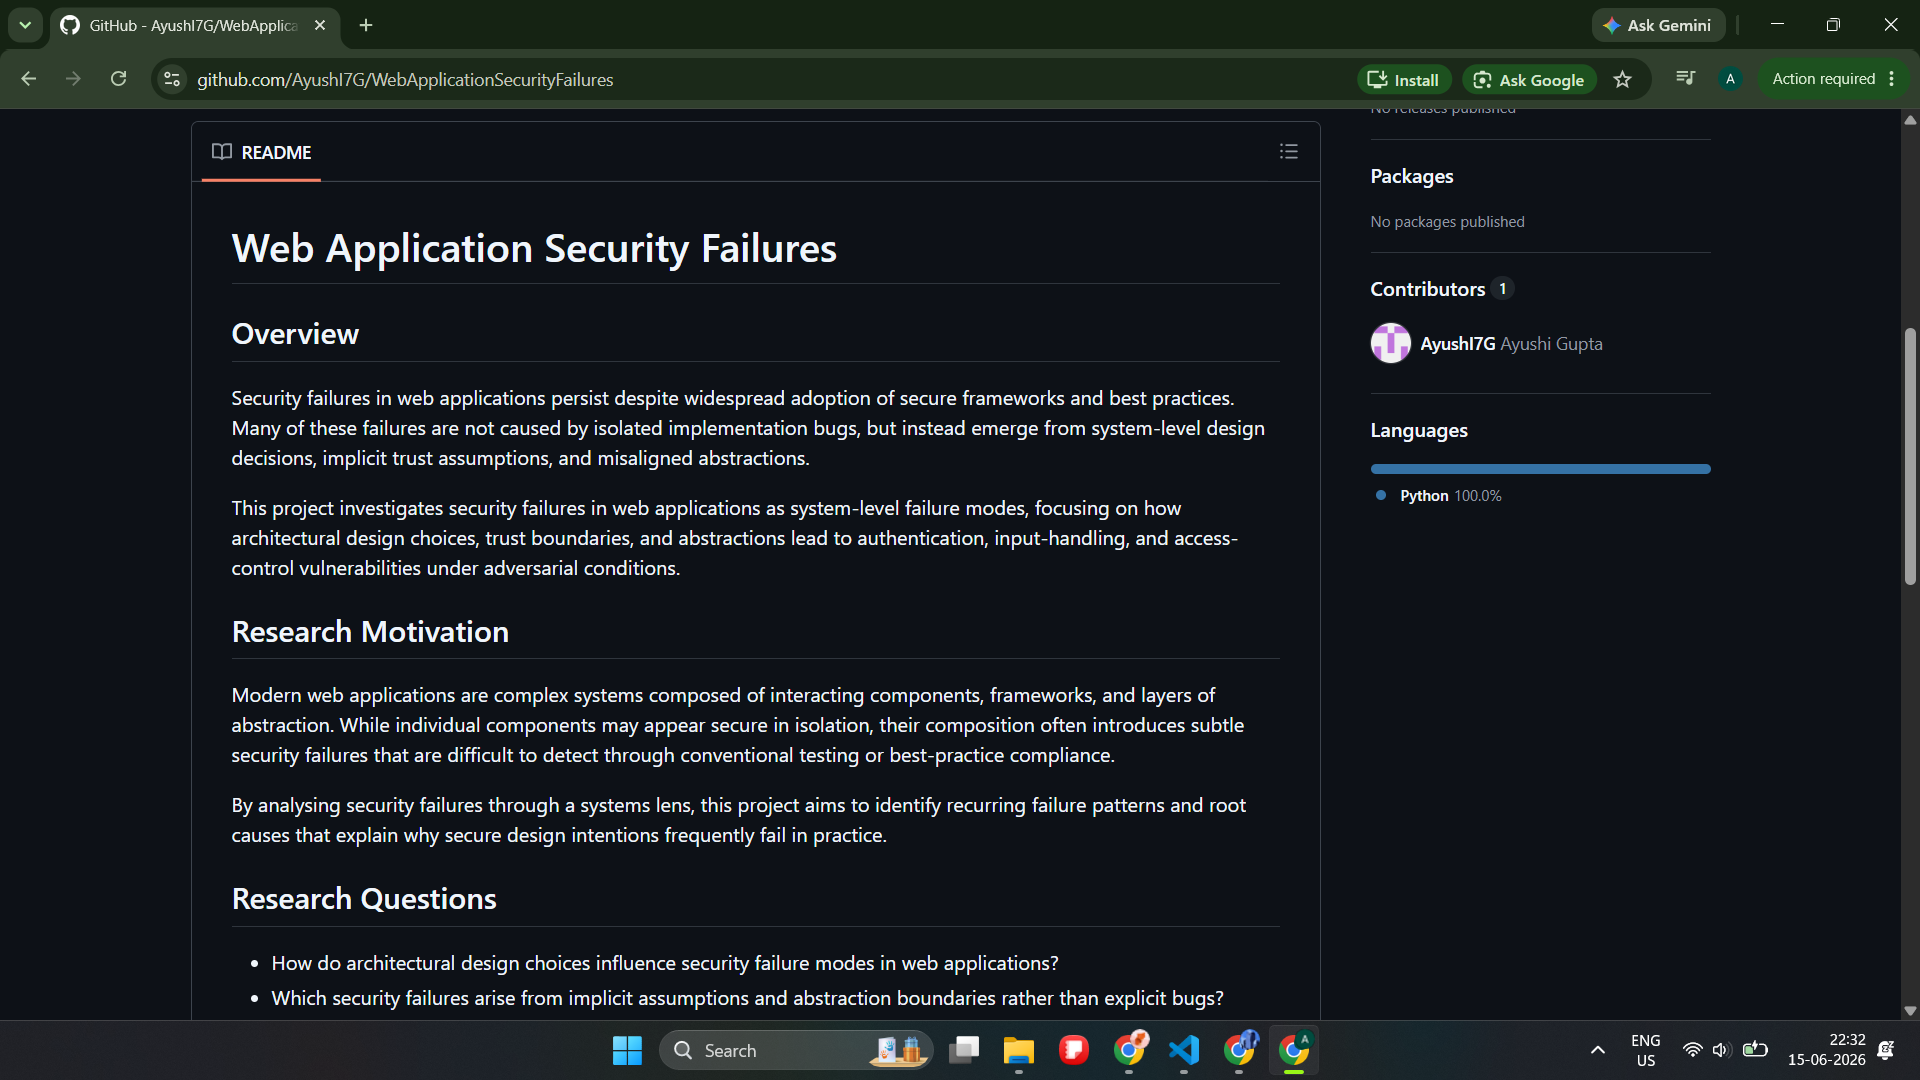The height and width of the screenshot is (1080, 1920).
Task: Open the tab search dropdown arrow
Action: 25,25
